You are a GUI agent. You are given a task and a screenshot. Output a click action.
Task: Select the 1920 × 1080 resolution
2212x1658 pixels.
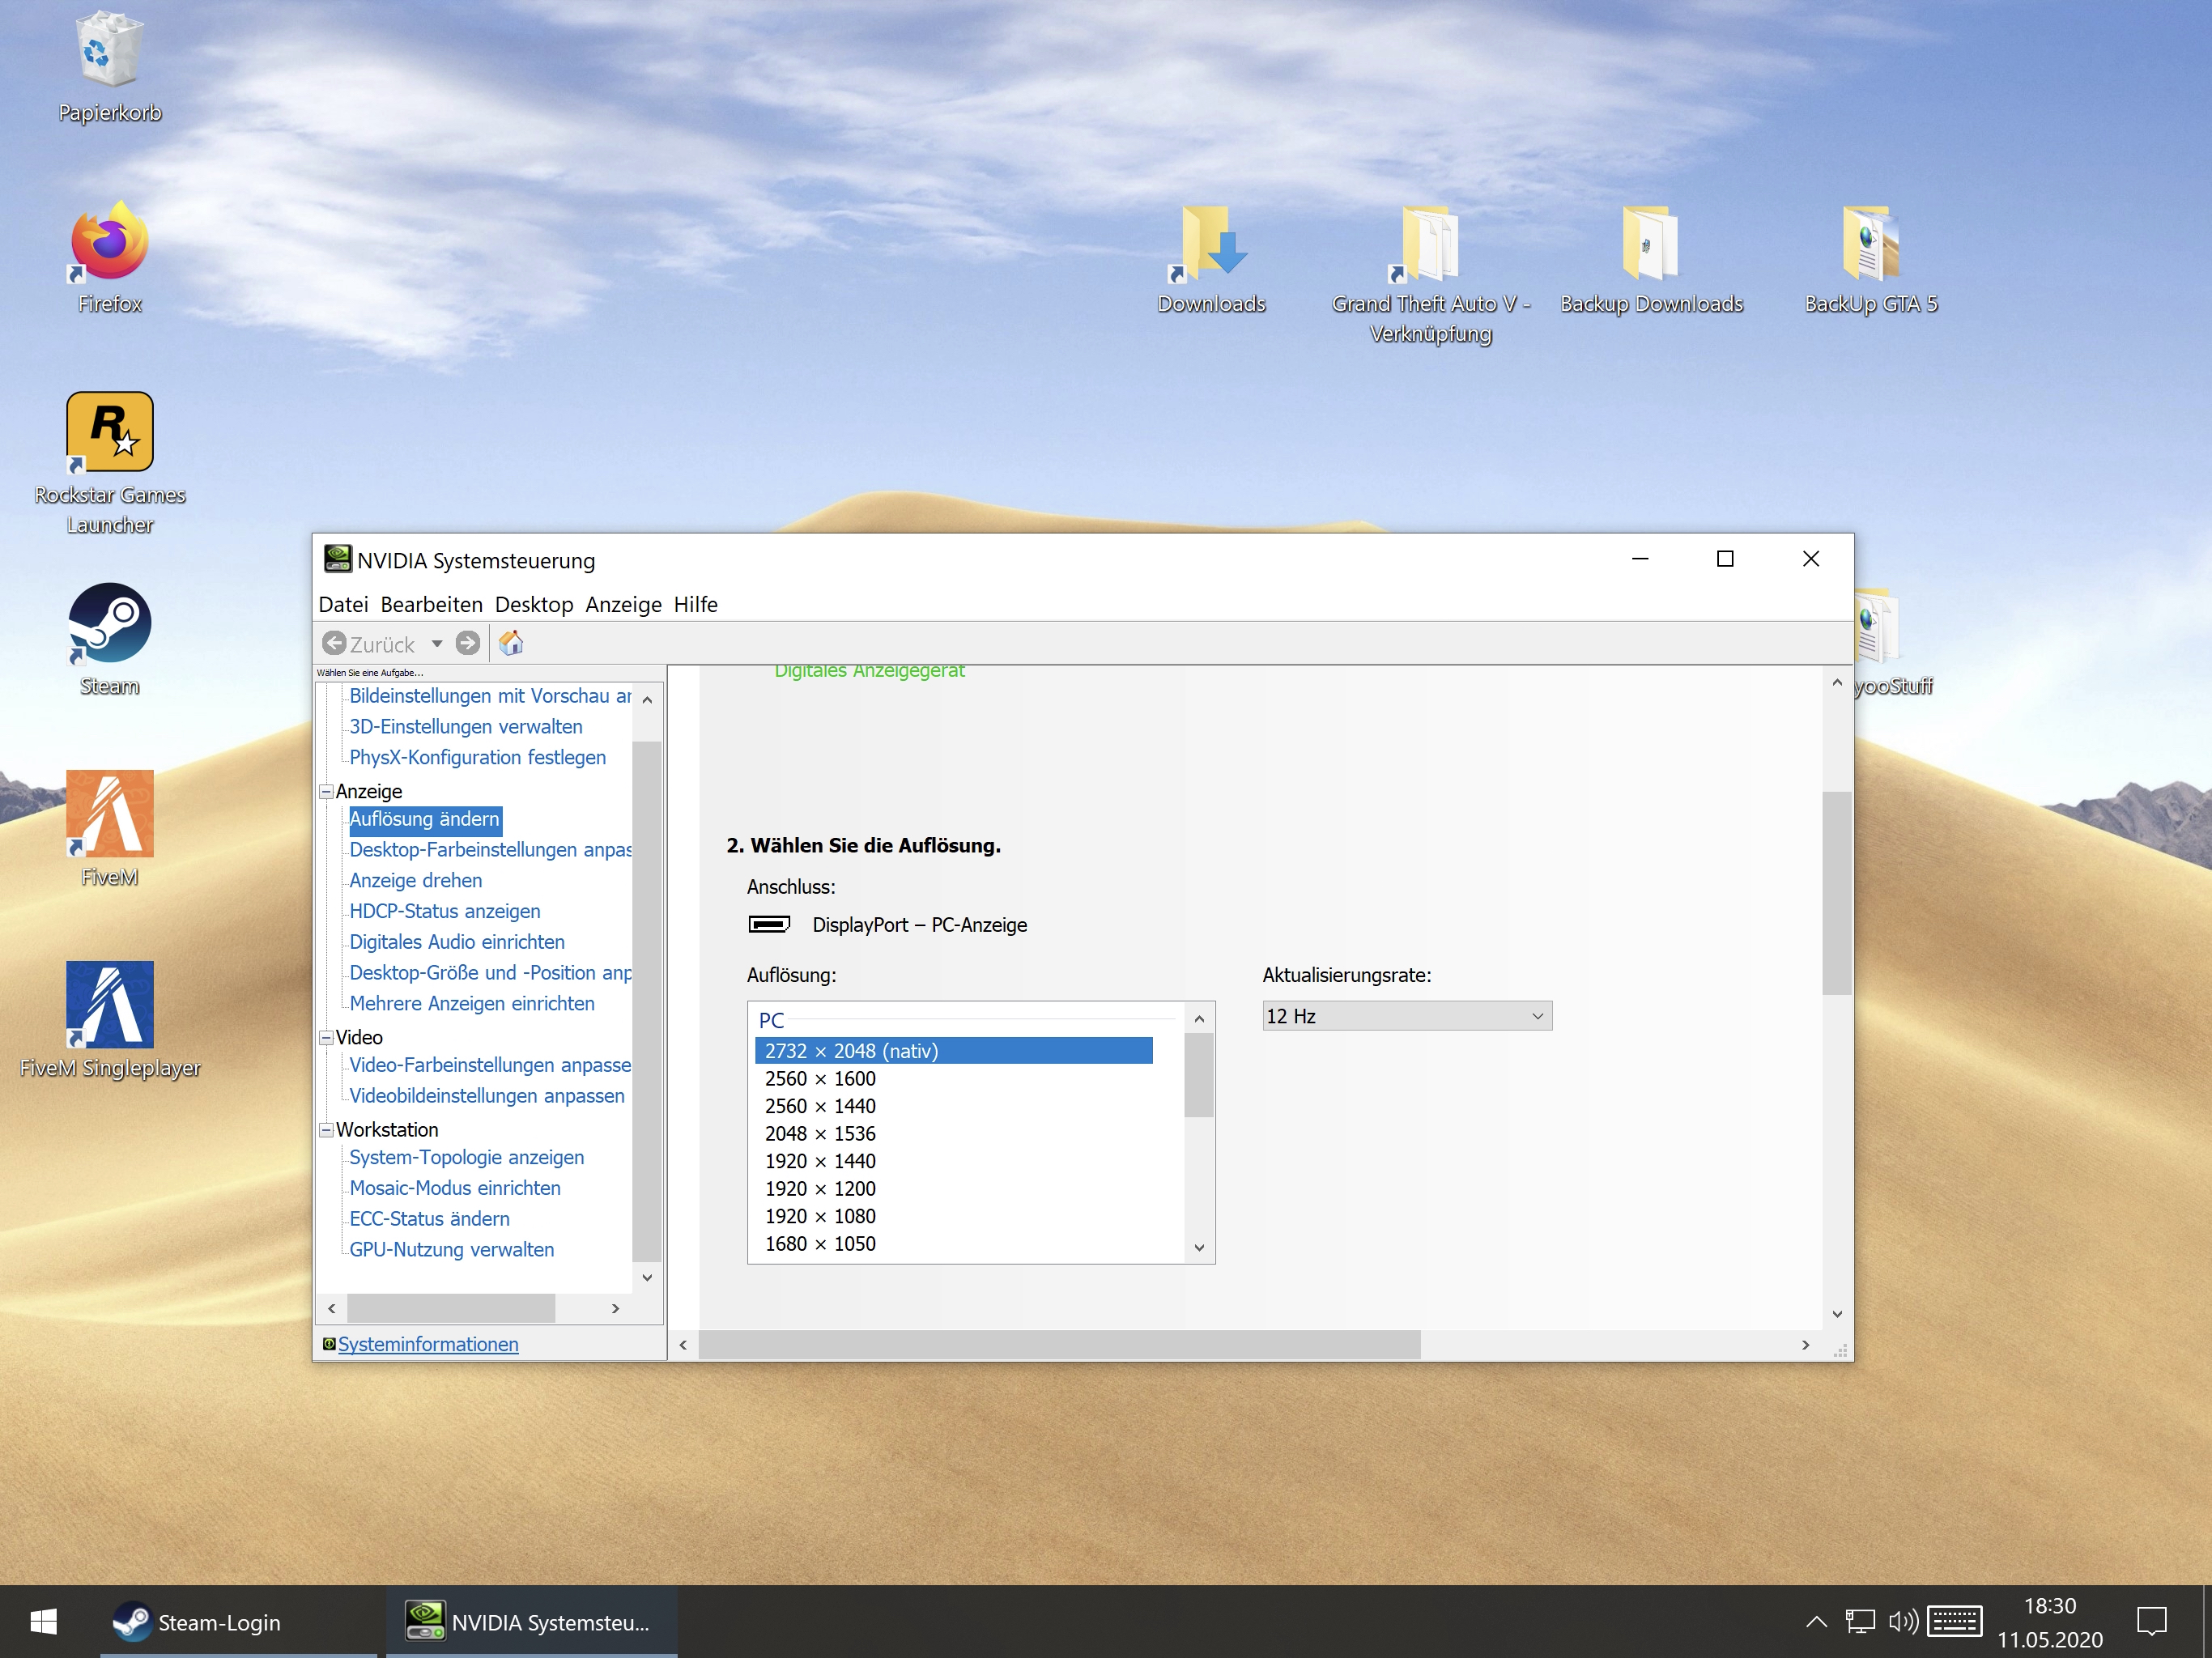point(820,1216)
